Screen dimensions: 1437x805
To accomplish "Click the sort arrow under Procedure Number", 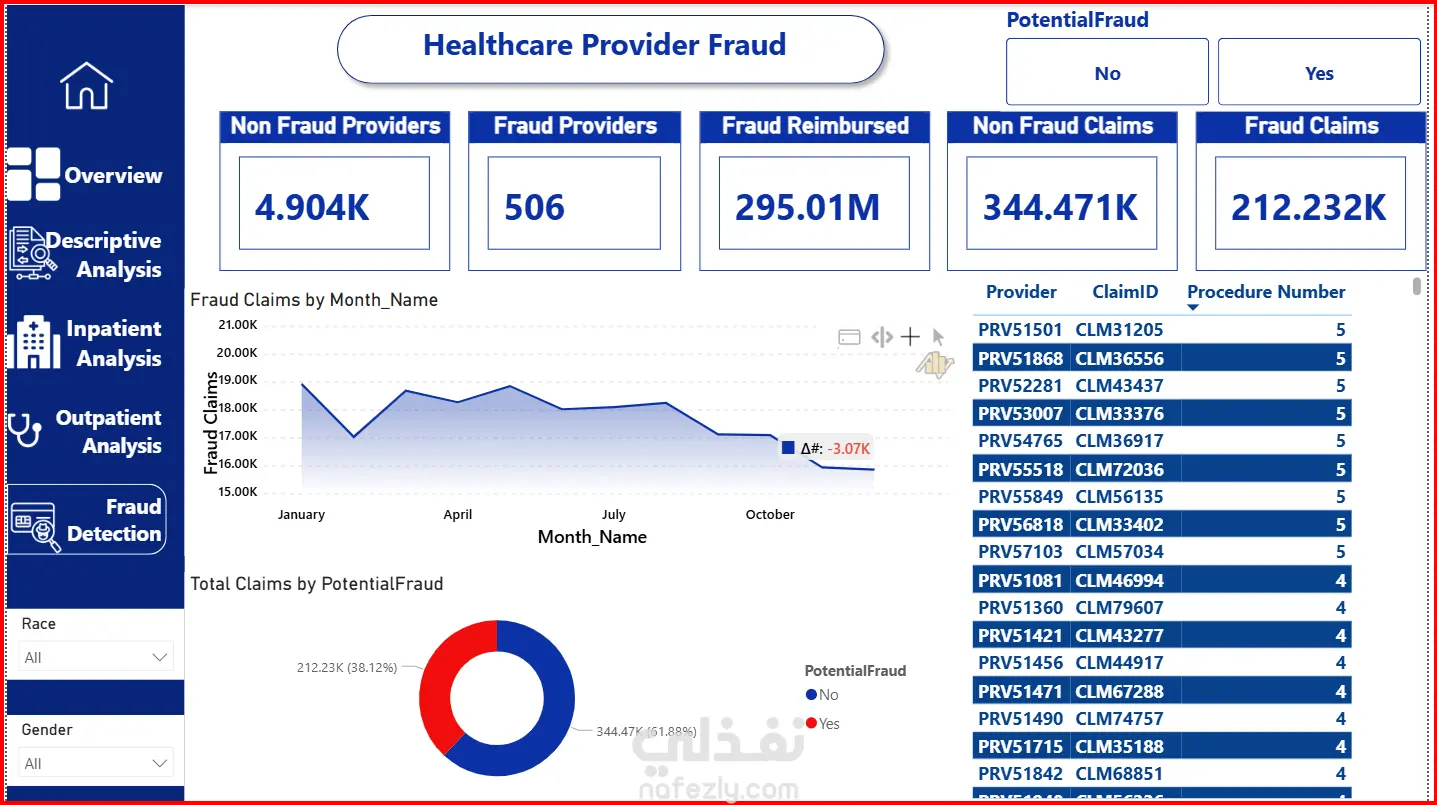I will click(x=1192, y=308).
